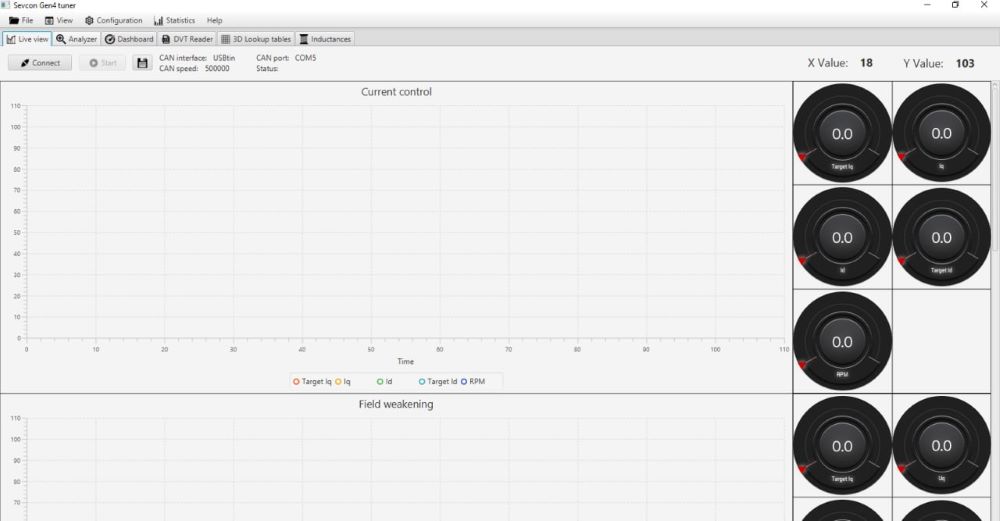Screen dimensions: 1000x521
Task: Click the Target Id legend marker
Action: (x=422, y=381)
